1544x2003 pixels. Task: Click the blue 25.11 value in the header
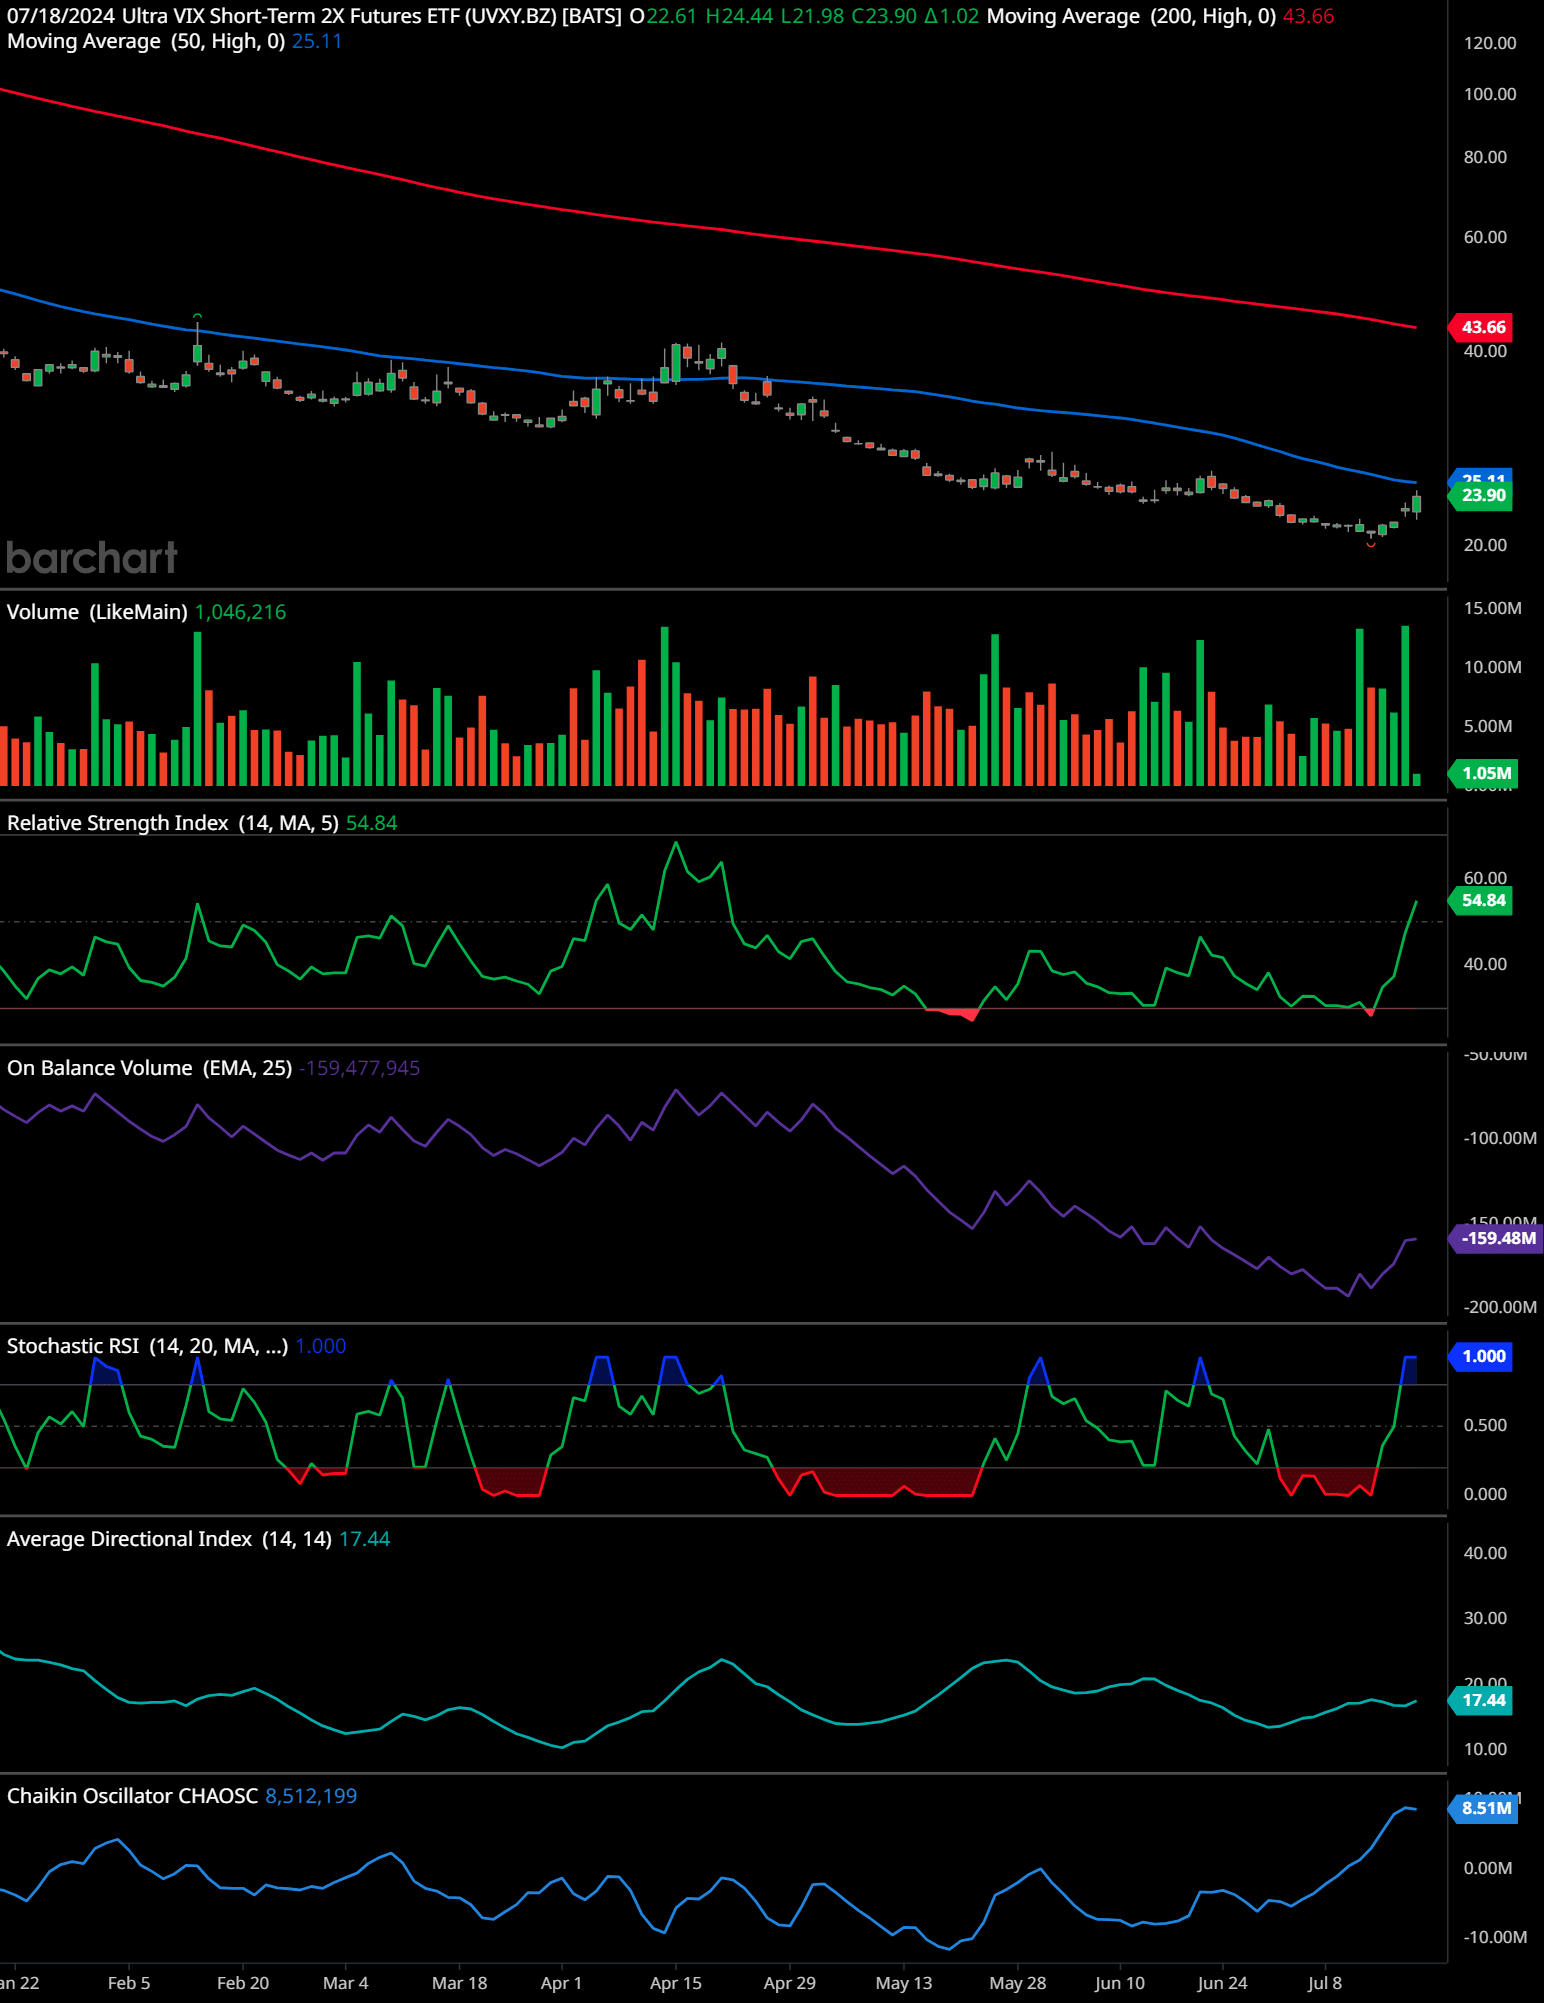point(317,41)
